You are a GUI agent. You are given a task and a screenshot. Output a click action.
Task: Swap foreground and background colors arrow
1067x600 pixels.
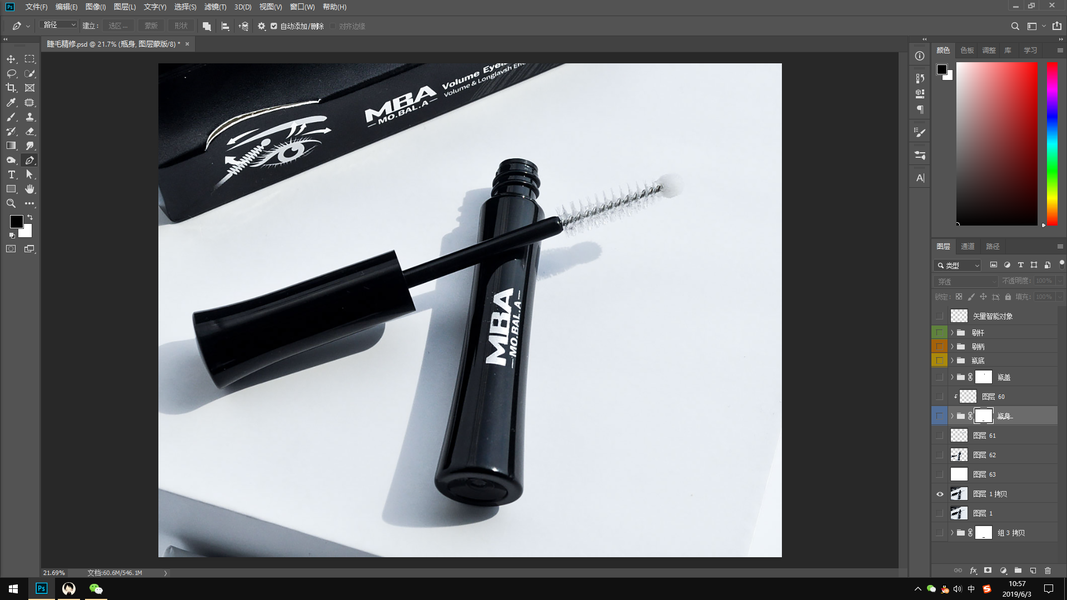click(x=29, y=218)
